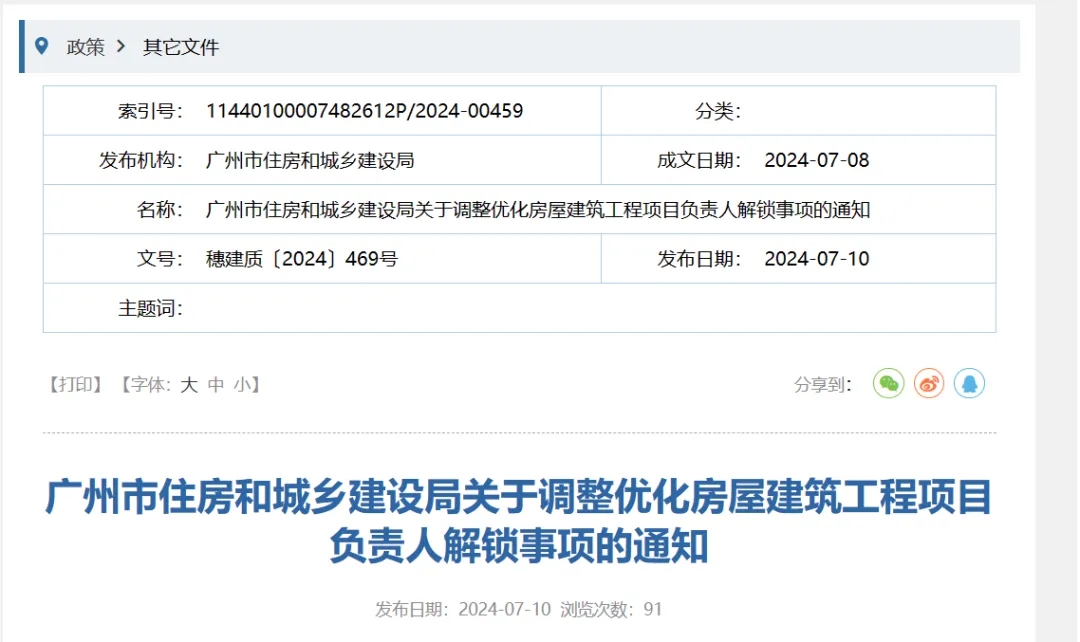The image size is (1080, 642).
Task: Click the 打印 print link
Action: 75,384
